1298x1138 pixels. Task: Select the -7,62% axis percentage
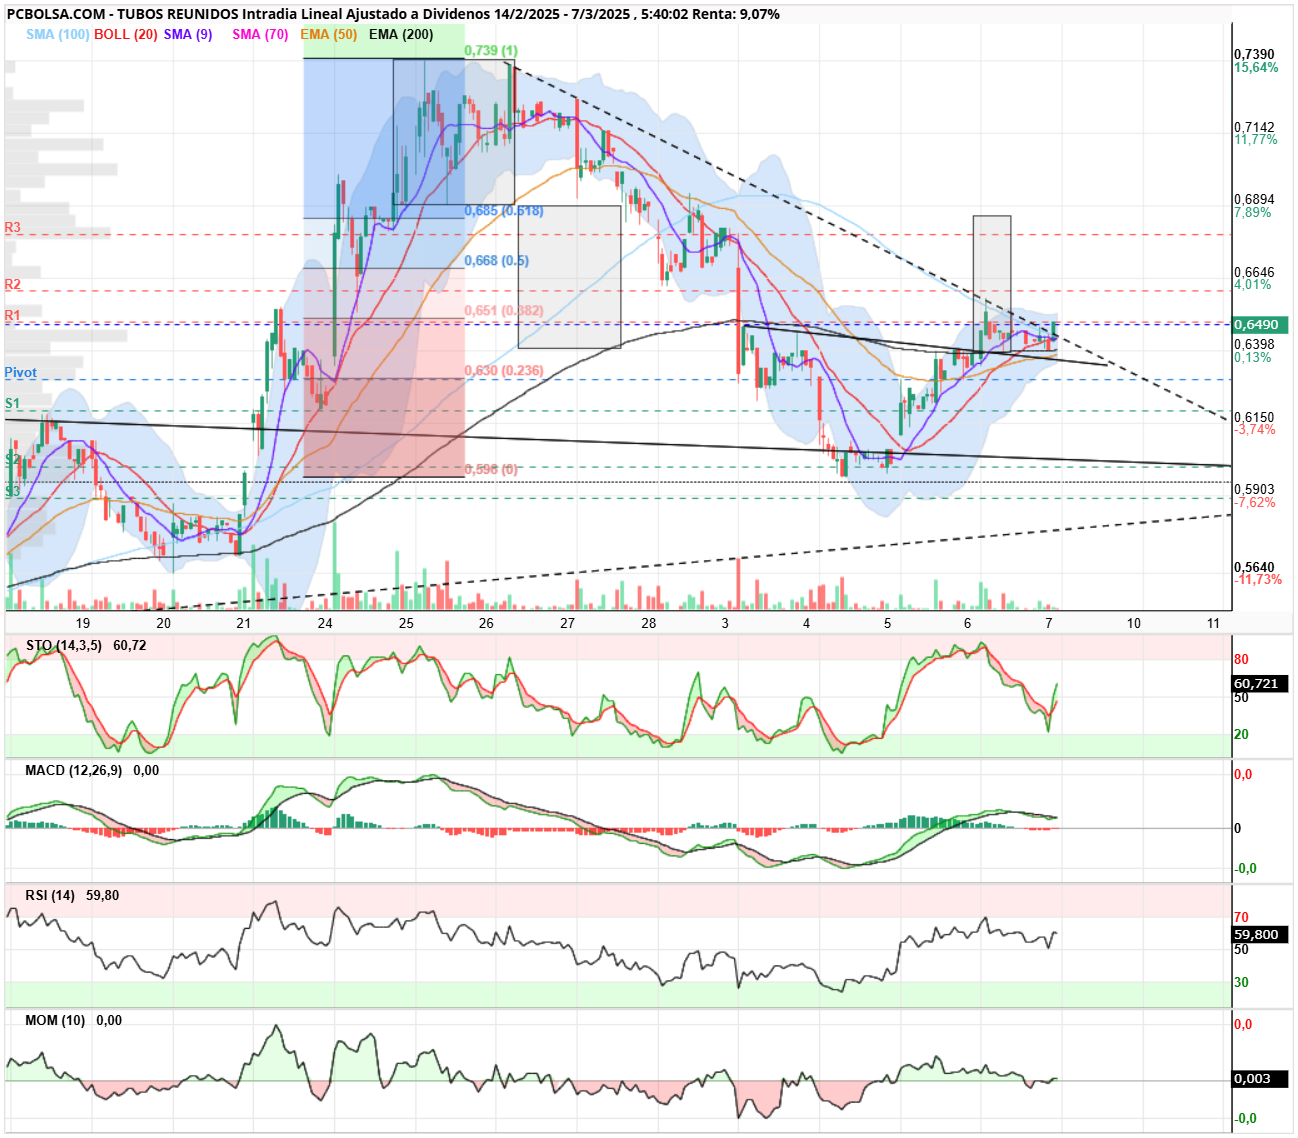click(1255, 502)
